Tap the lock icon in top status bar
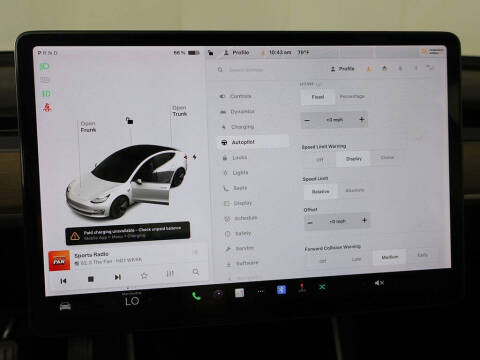This screenshot has width=480, height=360. pos(210,52)
